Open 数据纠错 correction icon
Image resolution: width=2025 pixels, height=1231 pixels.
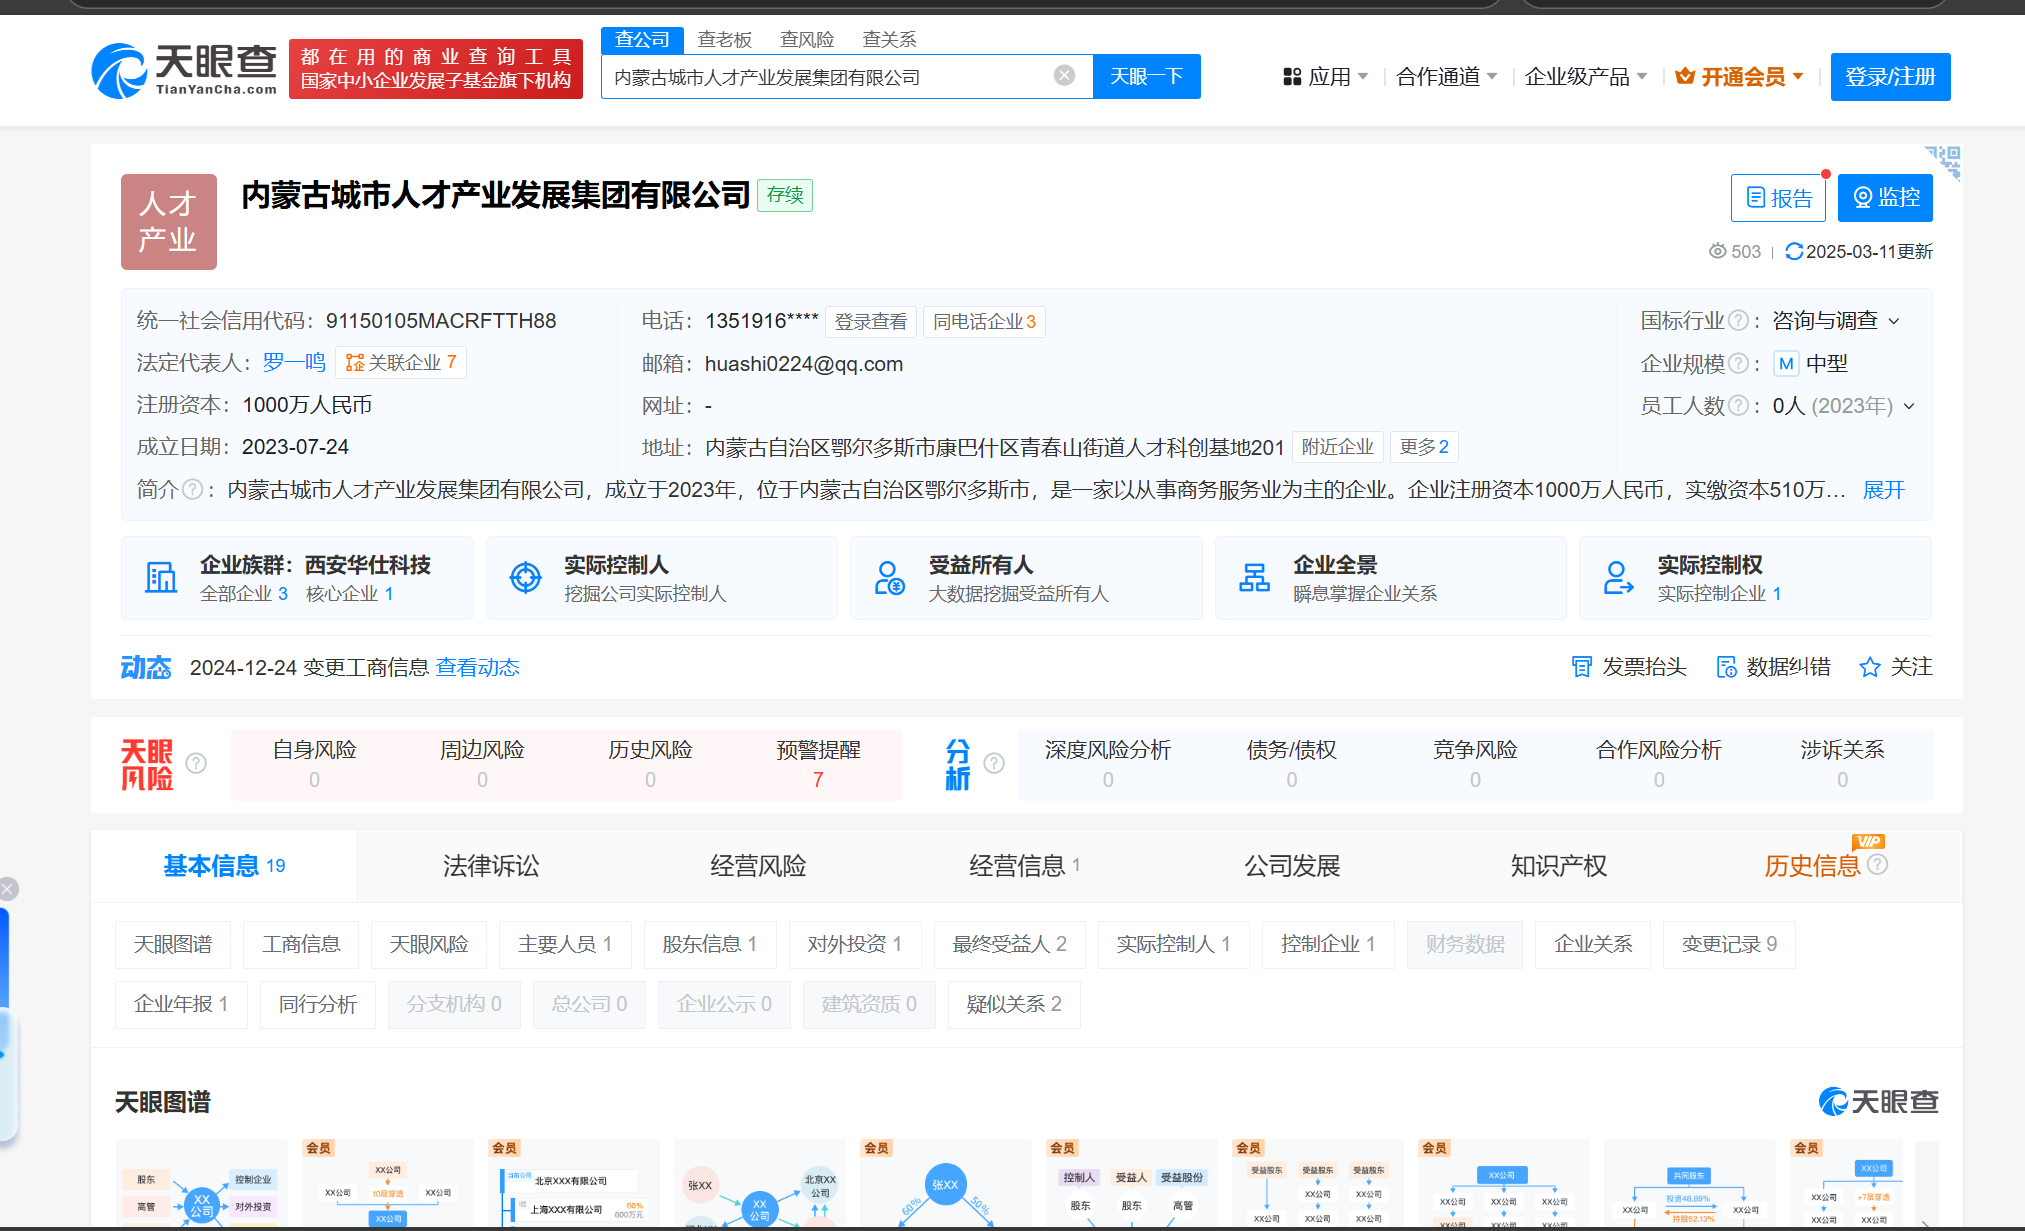(1726, 667)
